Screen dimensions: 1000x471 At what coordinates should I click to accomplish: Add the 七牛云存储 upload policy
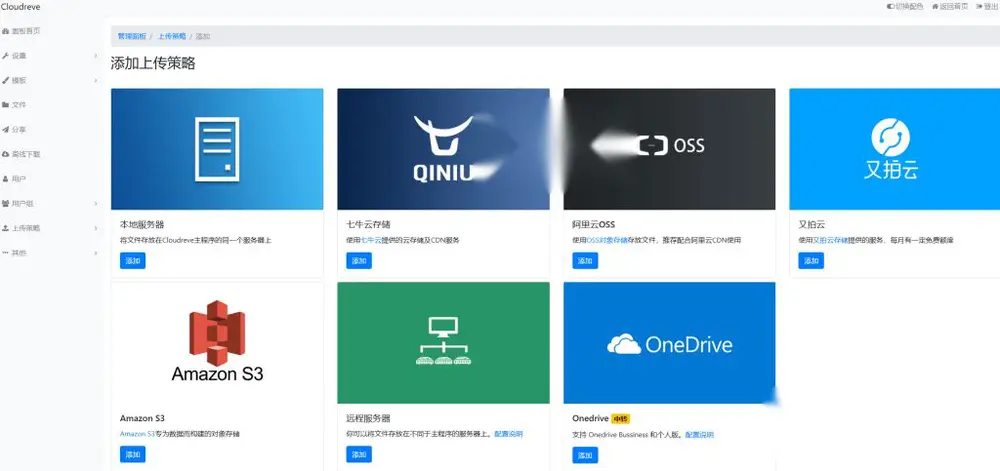pyautogui.click(x=359, y=261)
